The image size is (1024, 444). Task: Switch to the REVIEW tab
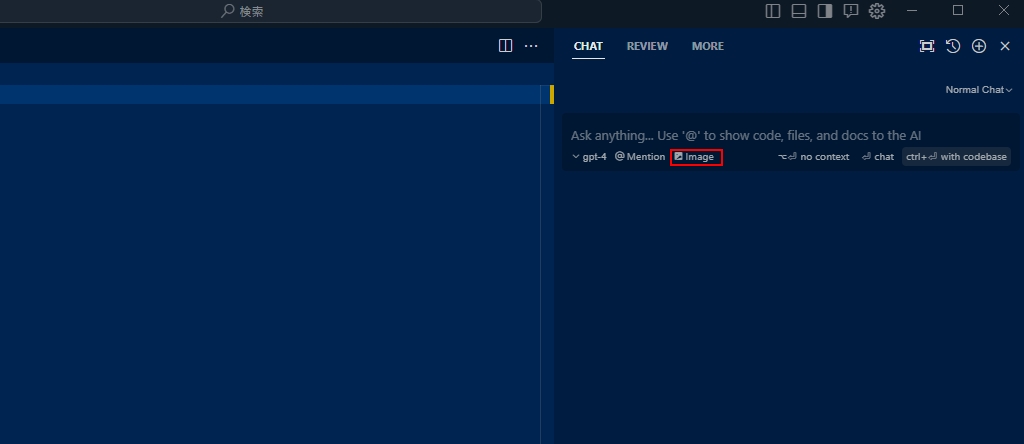647,46
